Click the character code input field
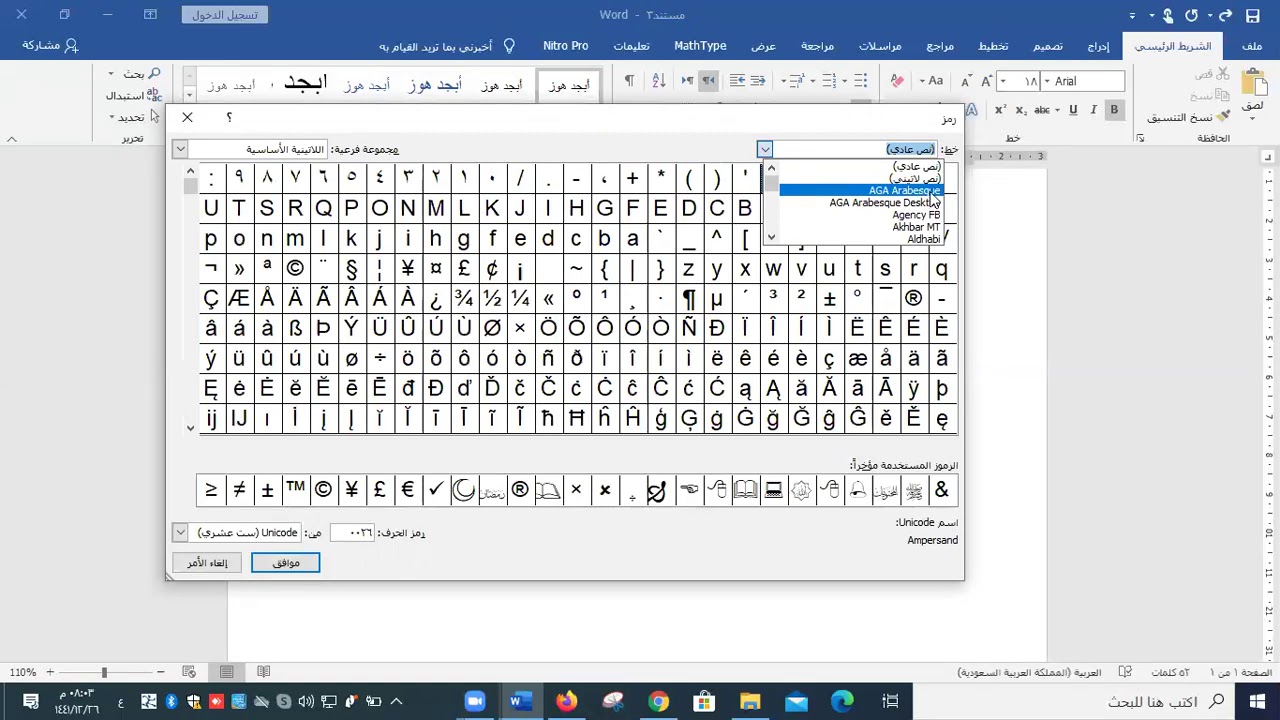The height and width of the screenshot is (720, 1280). tap(352, 533)
